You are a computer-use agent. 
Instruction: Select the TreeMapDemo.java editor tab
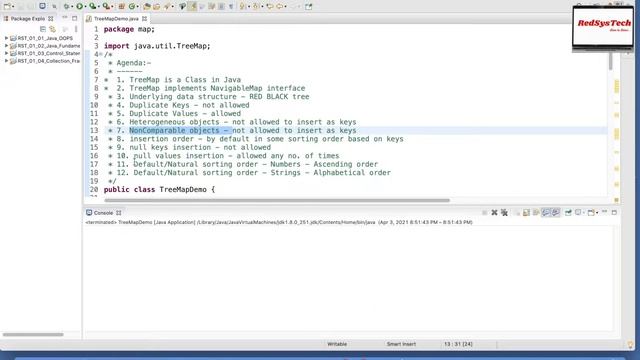pyautogui.click(x=116, y=19)
